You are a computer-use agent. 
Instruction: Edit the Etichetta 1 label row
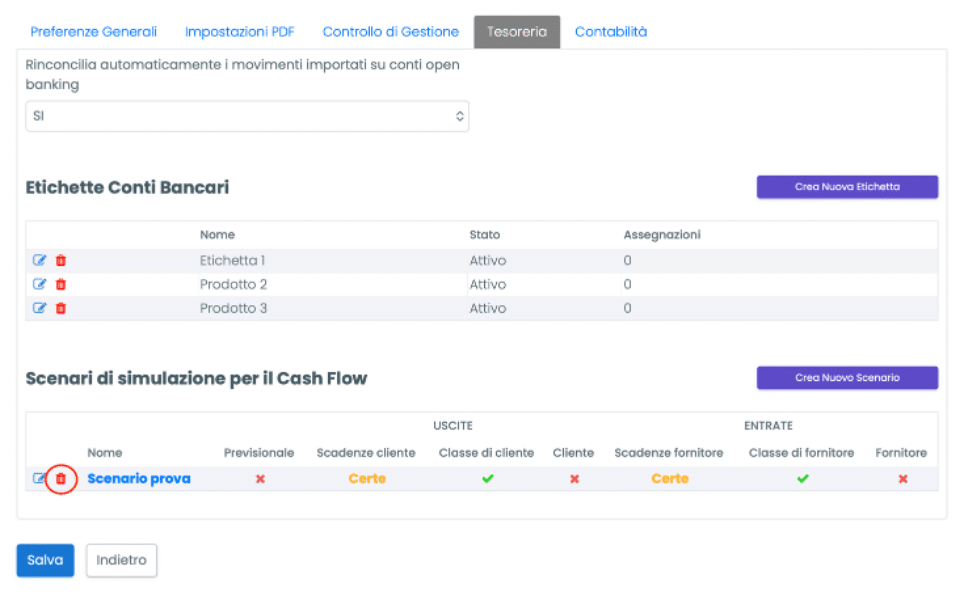pos(39,261)
